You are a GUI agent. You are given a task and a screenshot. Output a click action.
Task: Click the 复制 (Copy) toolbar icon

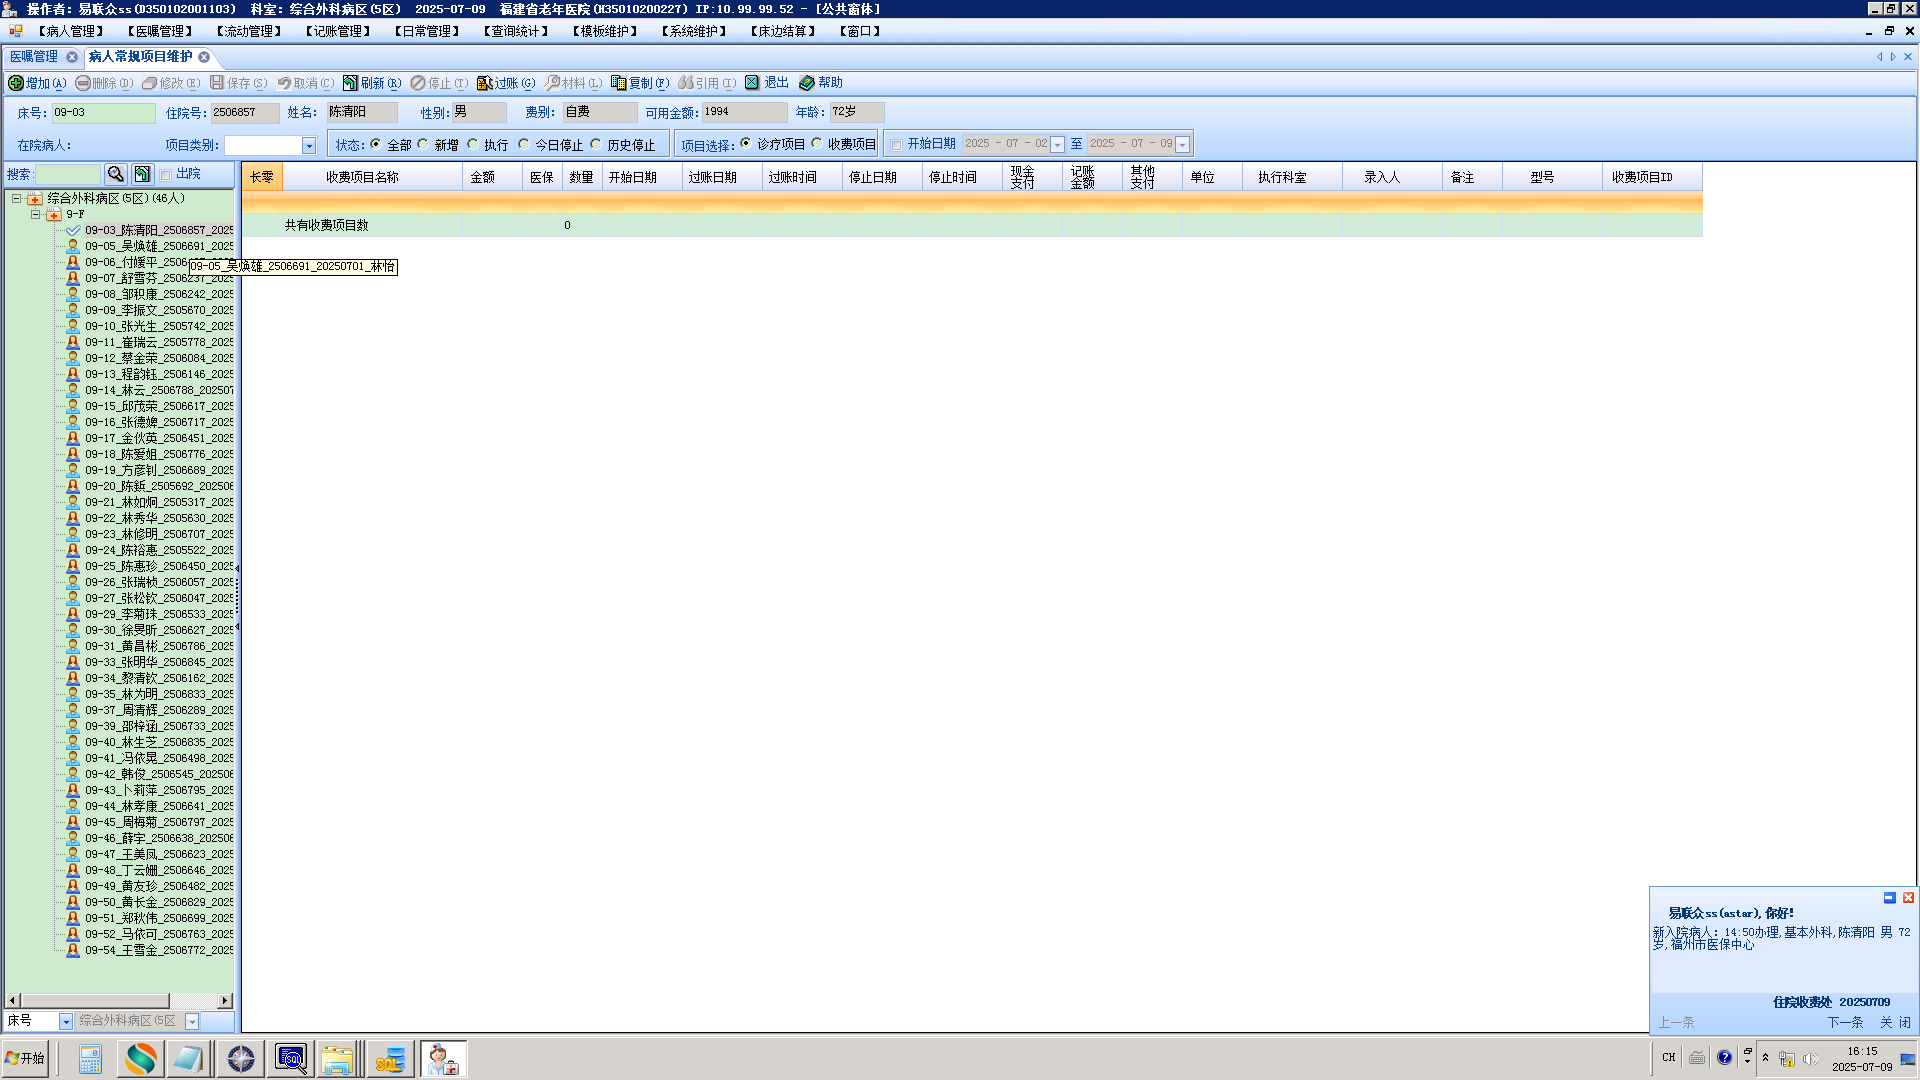tap(619, 83)
